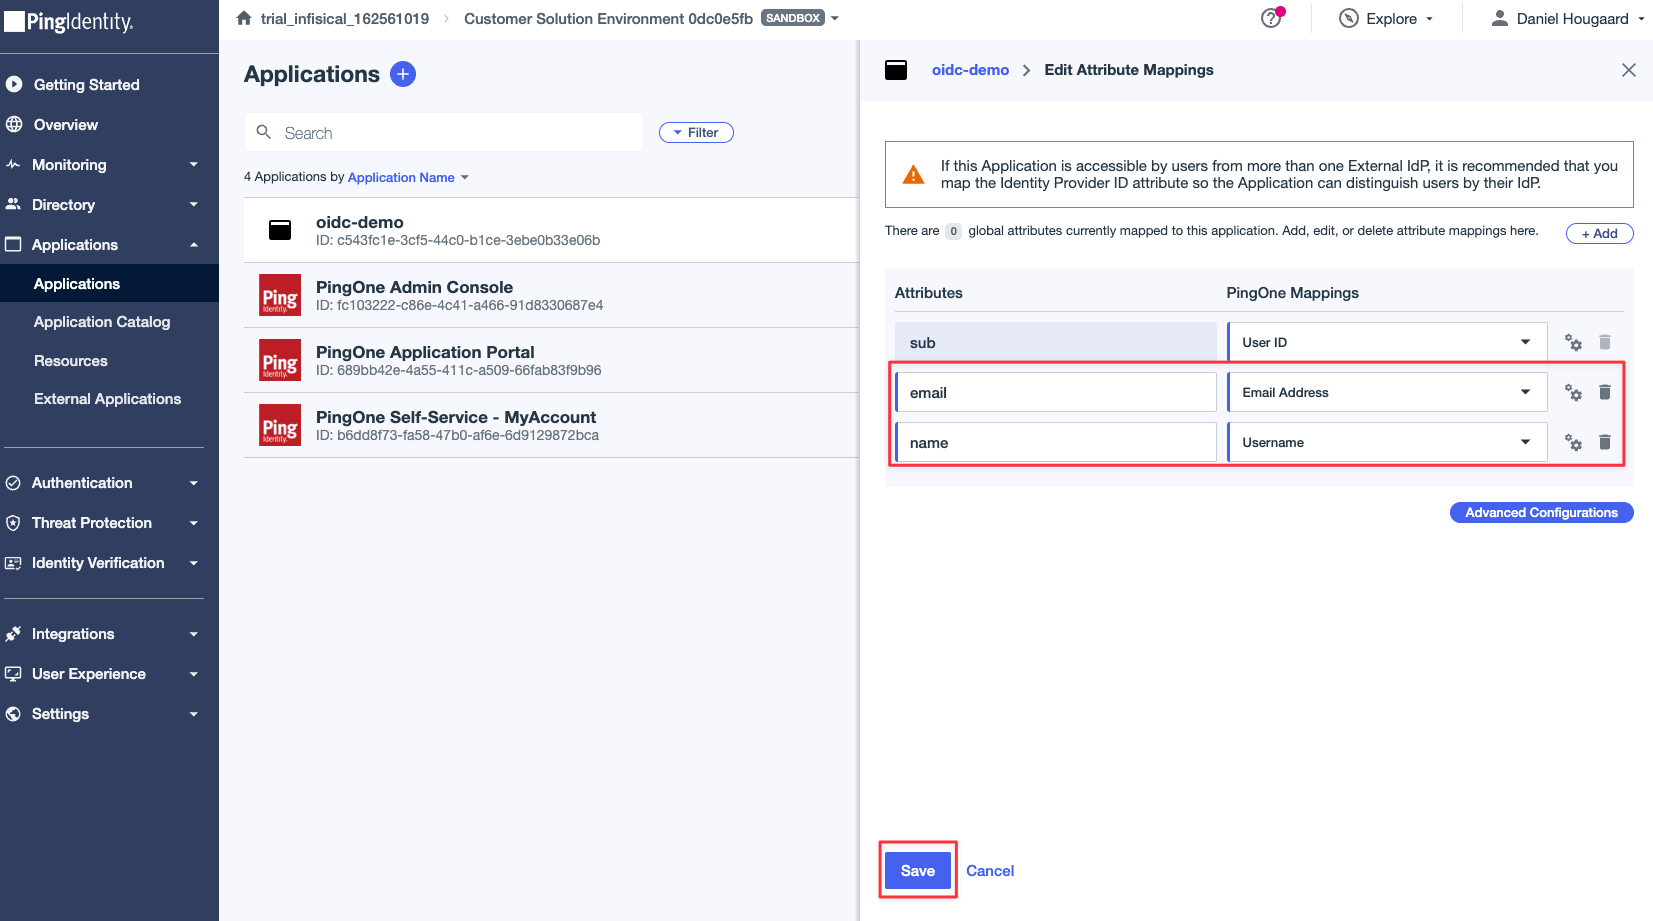Click the home icon beside trial_infisical
1653x921 pixels.
click(244, 18)
